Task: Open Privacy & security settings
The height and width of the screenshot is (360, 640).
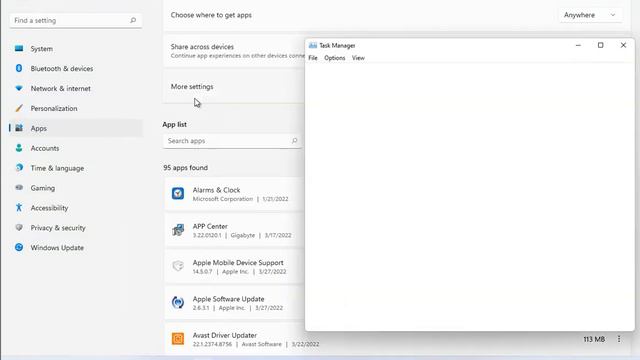Action: (58, 227)
